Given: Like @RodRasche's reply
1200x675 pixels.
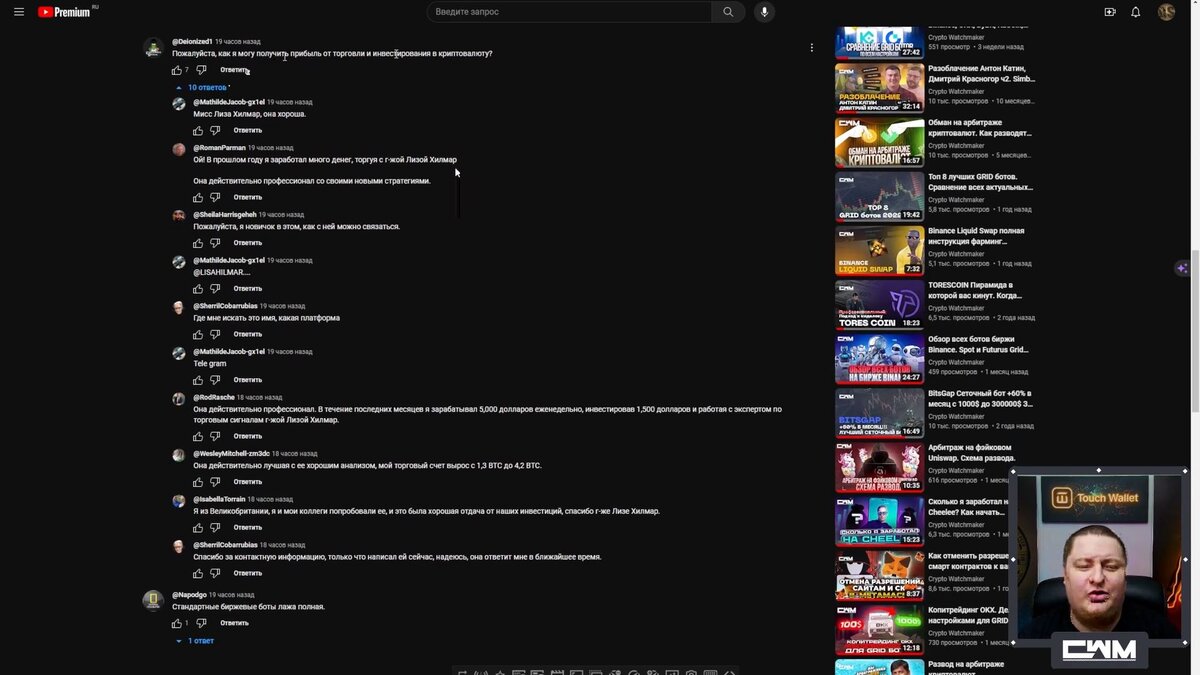Looking at the screenshot, I should 198,436.
